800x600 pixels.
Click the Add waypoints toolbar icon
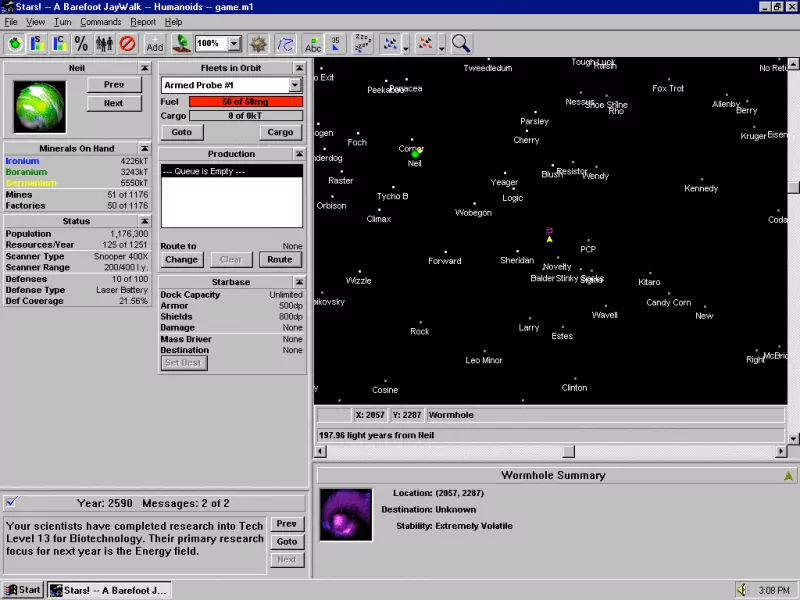tap(155, 44)
